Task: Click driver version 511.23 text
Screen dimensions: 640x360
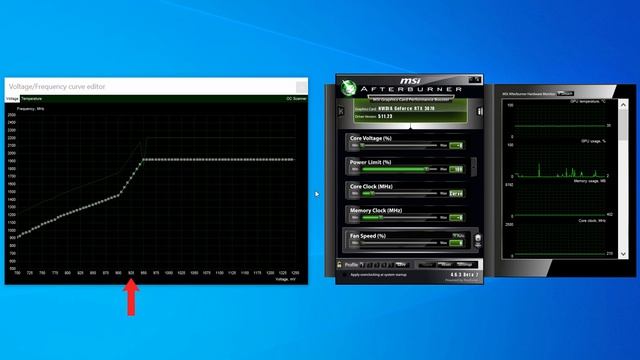Action: pyautogui.click(x=385, y=116)
